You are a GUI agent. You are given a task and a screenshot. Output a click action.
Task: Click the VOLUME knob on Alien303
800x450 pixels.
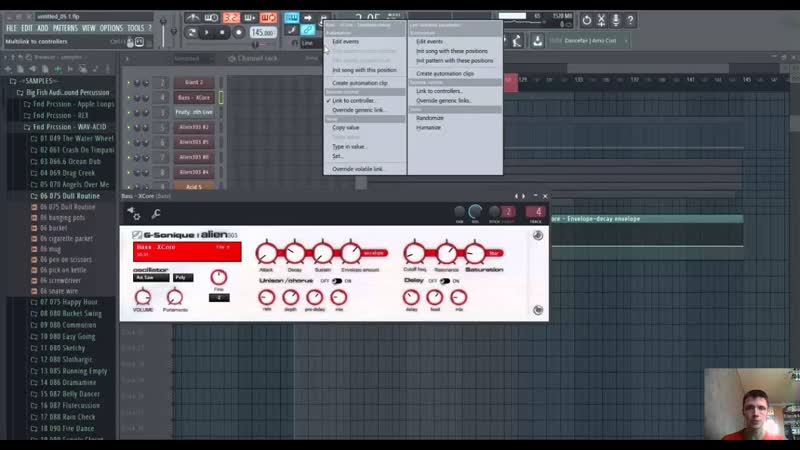click(143, 297)
